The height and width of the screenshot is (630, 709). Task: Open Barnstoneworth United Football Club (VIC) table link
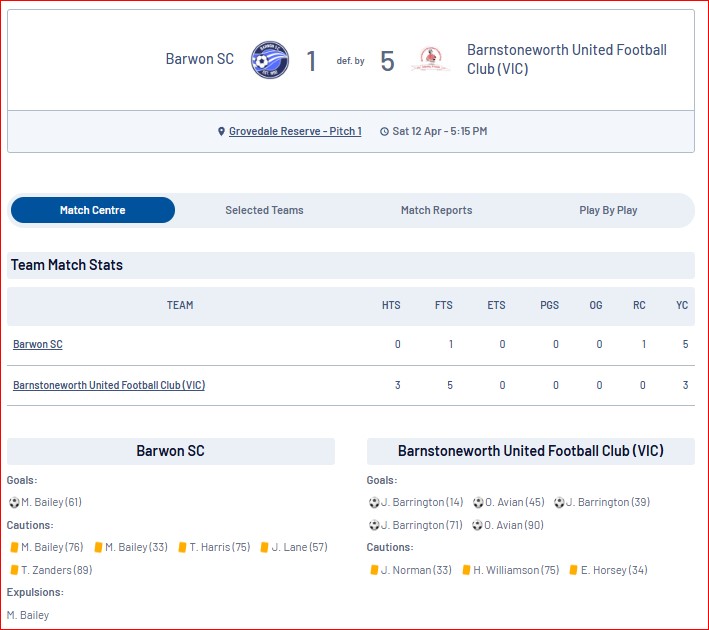pos(109,385)
